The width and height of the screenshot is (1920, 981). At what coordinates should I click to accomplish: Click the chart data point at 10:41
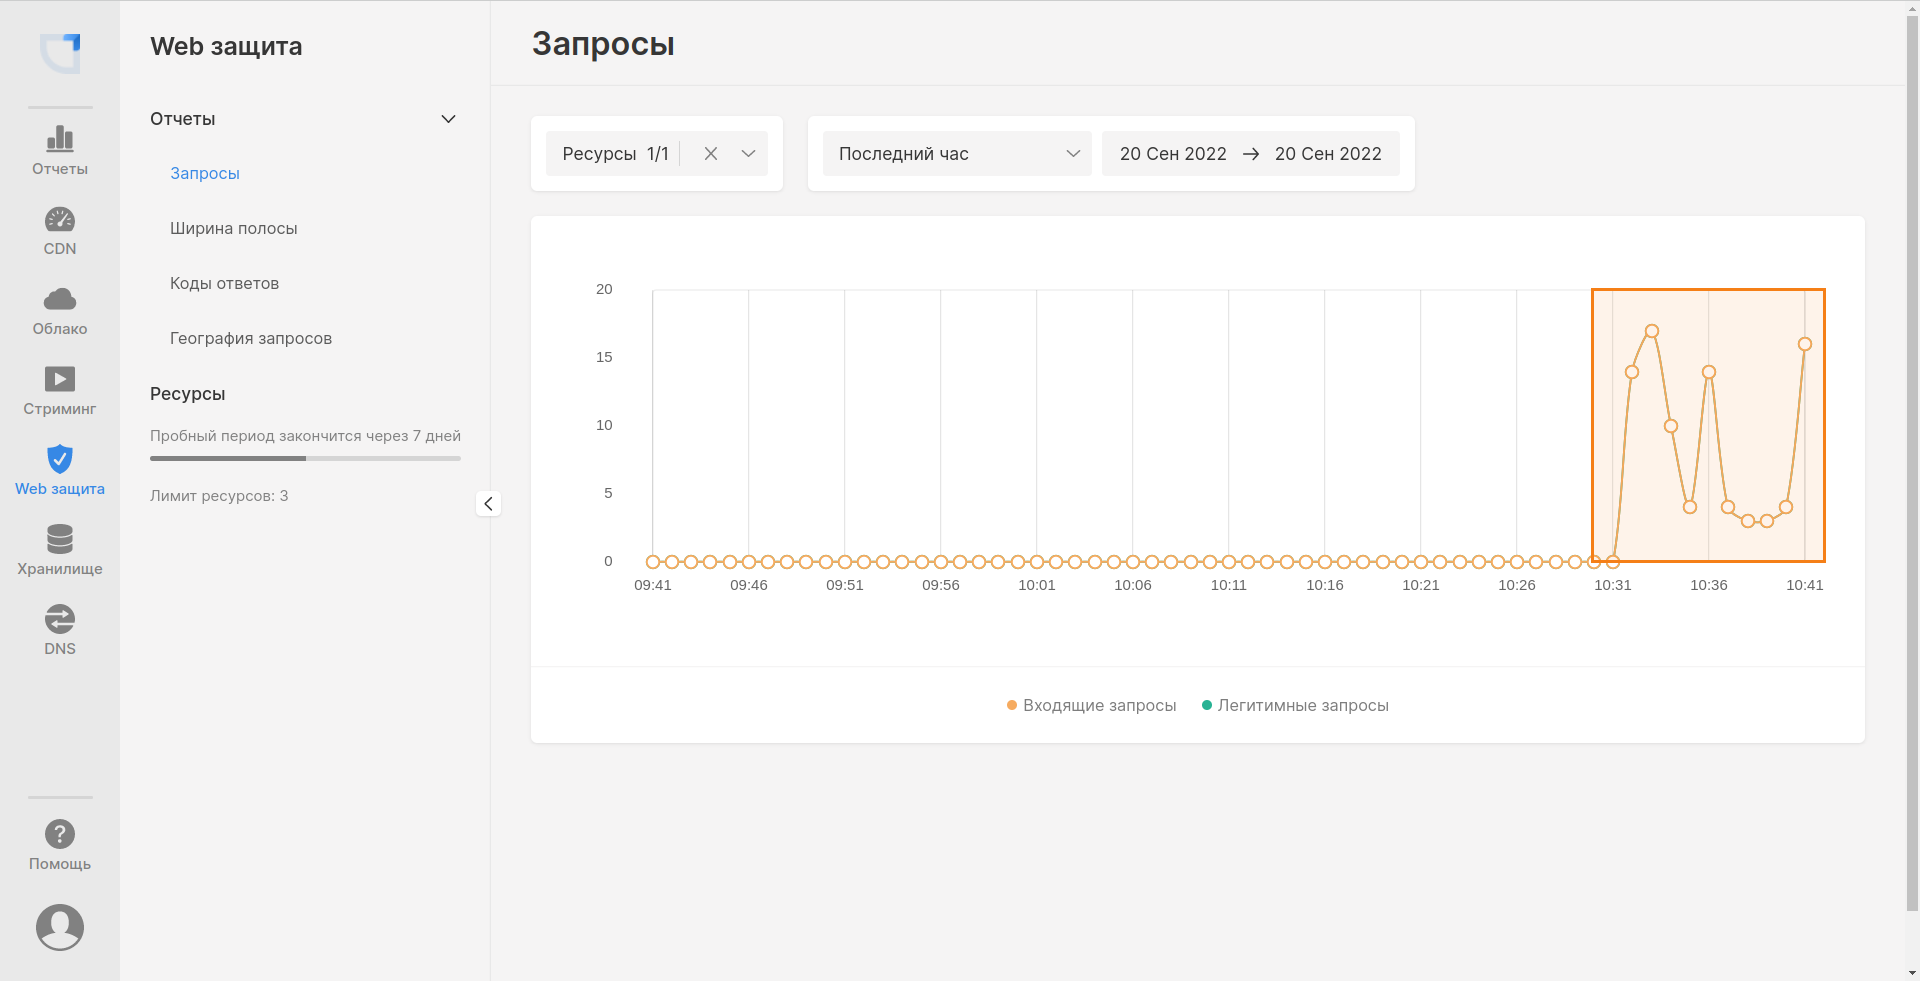coord(1805,344)
